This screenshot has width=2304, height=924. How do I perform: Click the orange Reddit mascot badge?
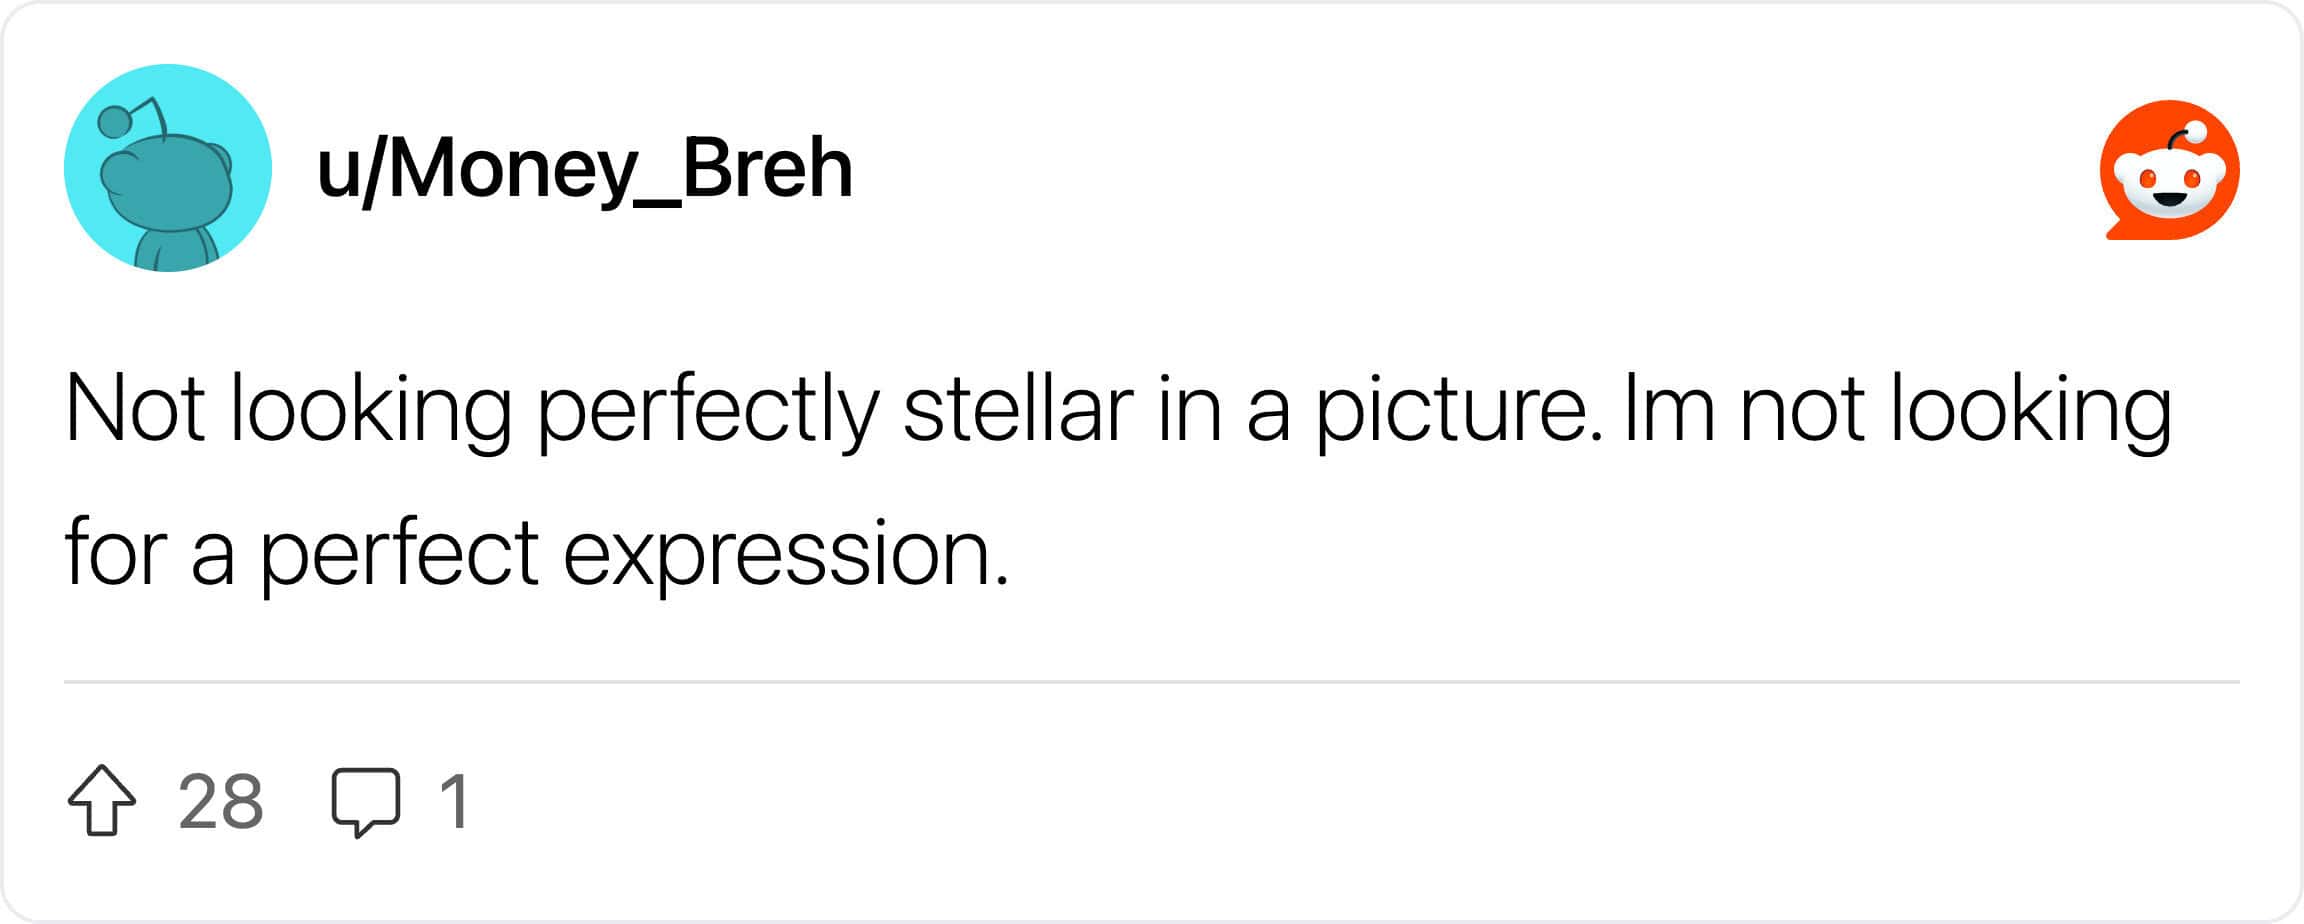coord(2164,170)
